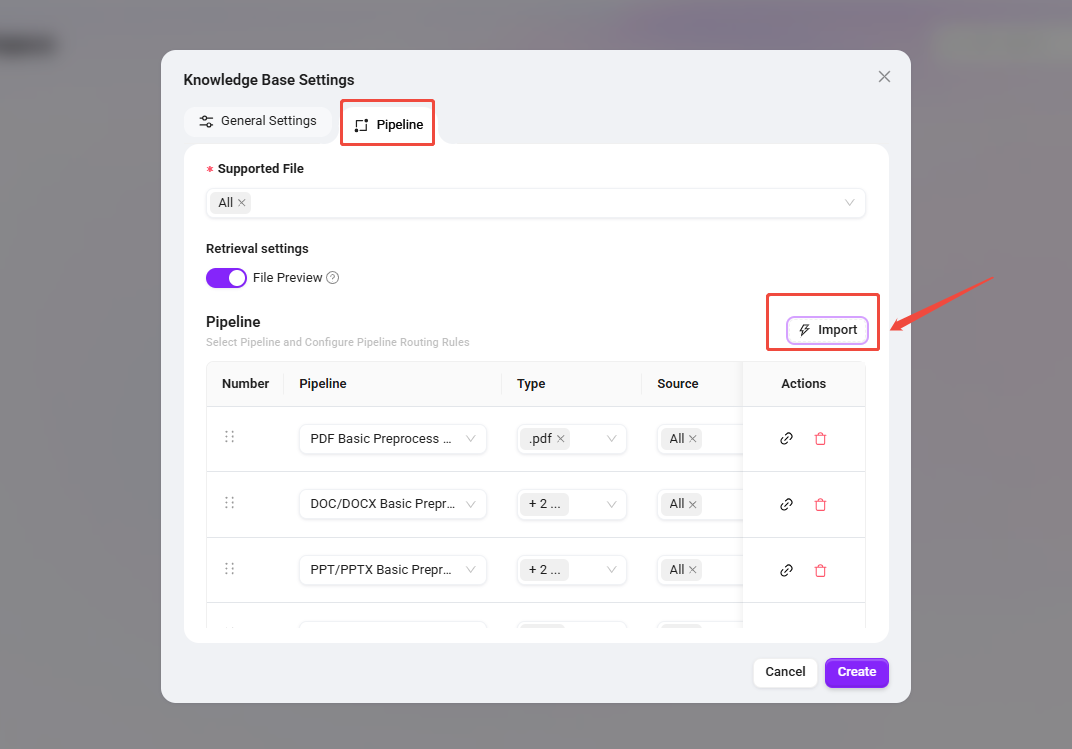Open the DOC/DOCX Basic Preprocess pipeline dropdown
Screen dimensions: 1072x749
pos(392,504)
